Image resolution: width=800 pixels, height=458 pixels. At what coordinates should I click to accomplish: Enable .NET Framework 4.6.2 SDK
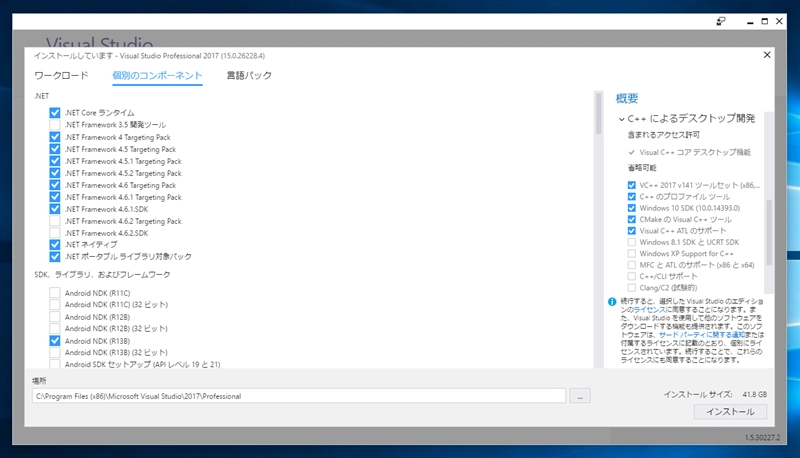click(55, 233)
